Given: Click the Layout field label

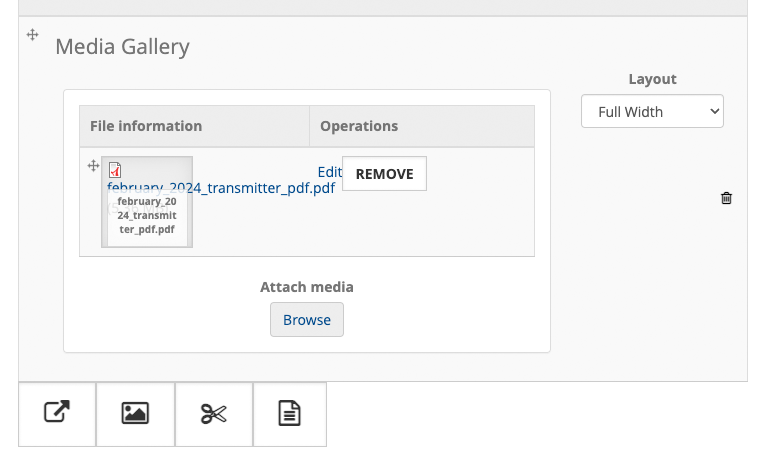Looking at the screenshot, I should pyautogui.click(x=652, y=79).
